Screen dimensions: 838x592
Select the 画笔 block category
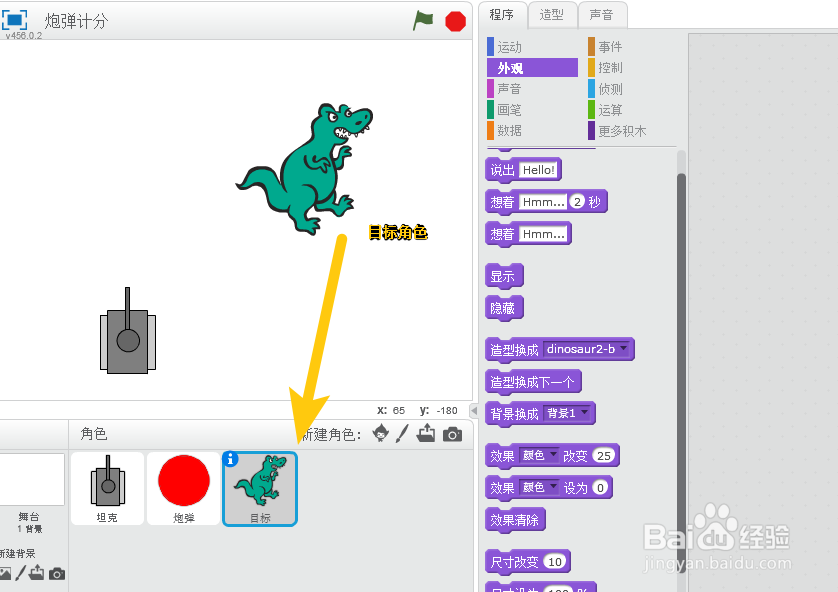tap(532, 110)
